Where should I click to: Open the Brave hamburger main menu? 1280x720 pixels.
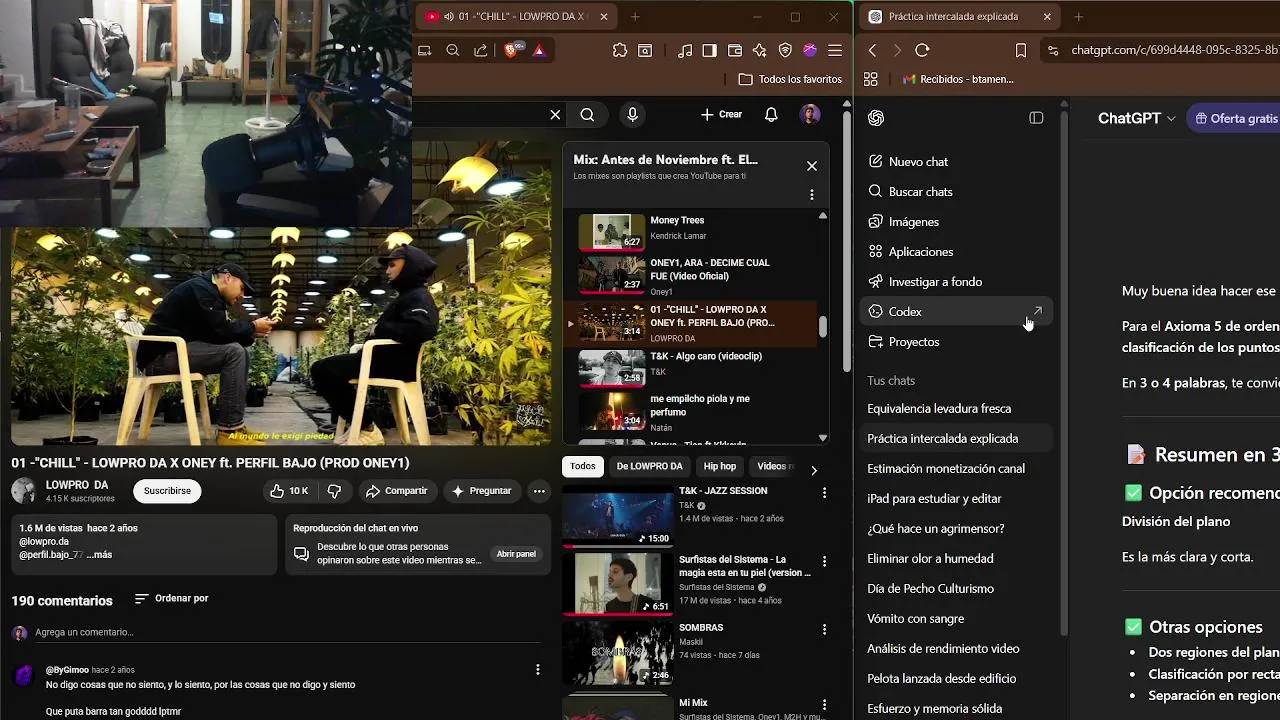[x=835, y=50]
